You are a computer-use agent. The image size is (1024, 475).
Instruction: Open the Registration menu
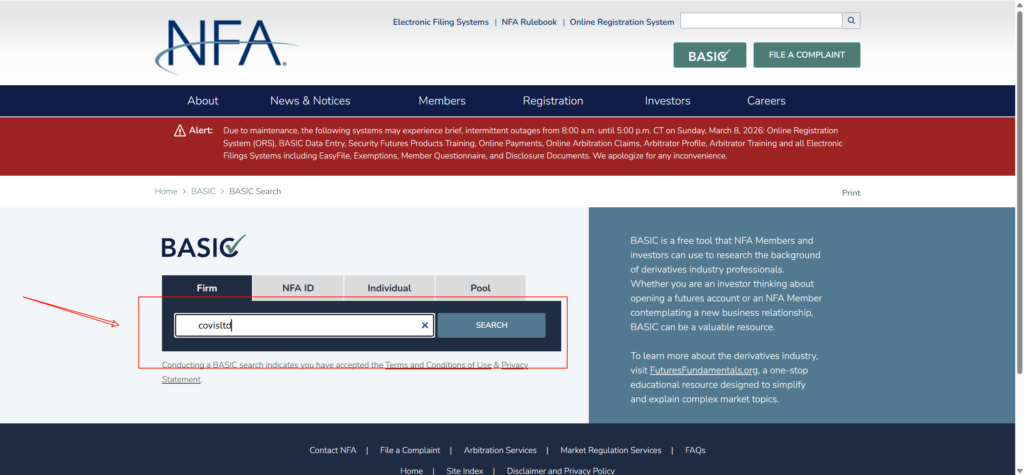pyautogui.click(x=552, y=101)
